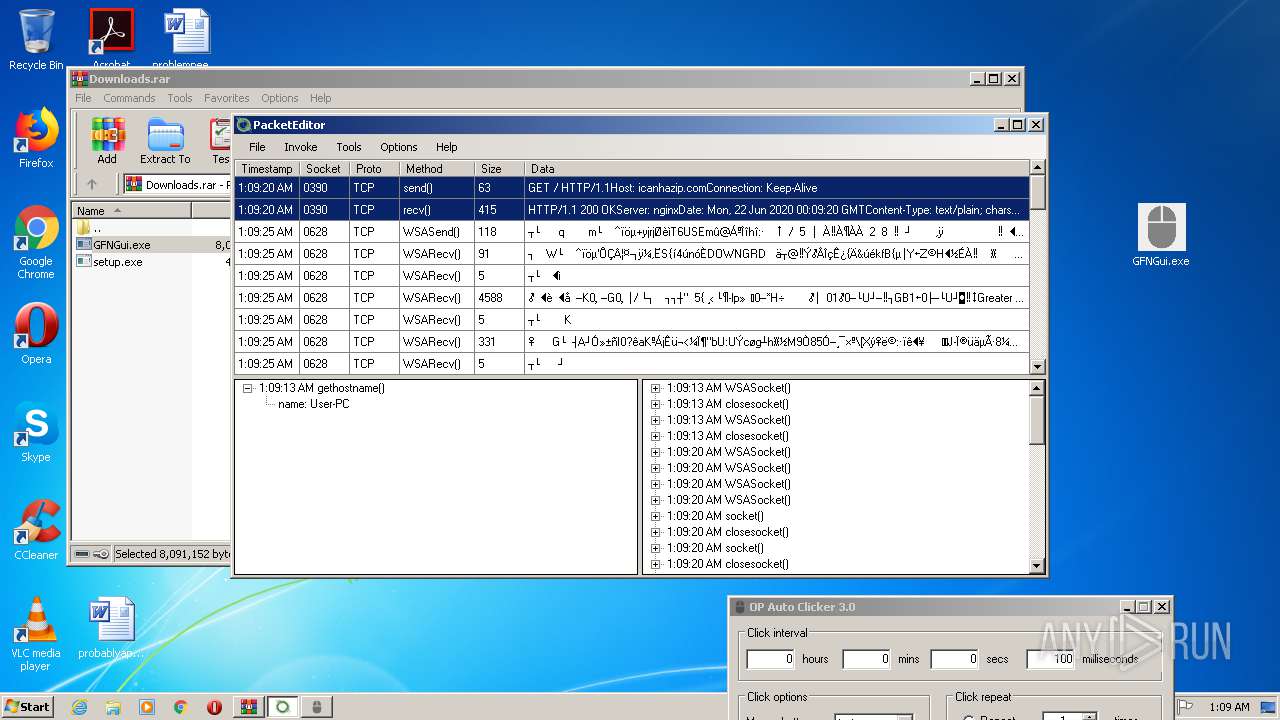Click the Extract To icon in WinRAR
The image size is (1280, 720).
click(x=165, y=141)
